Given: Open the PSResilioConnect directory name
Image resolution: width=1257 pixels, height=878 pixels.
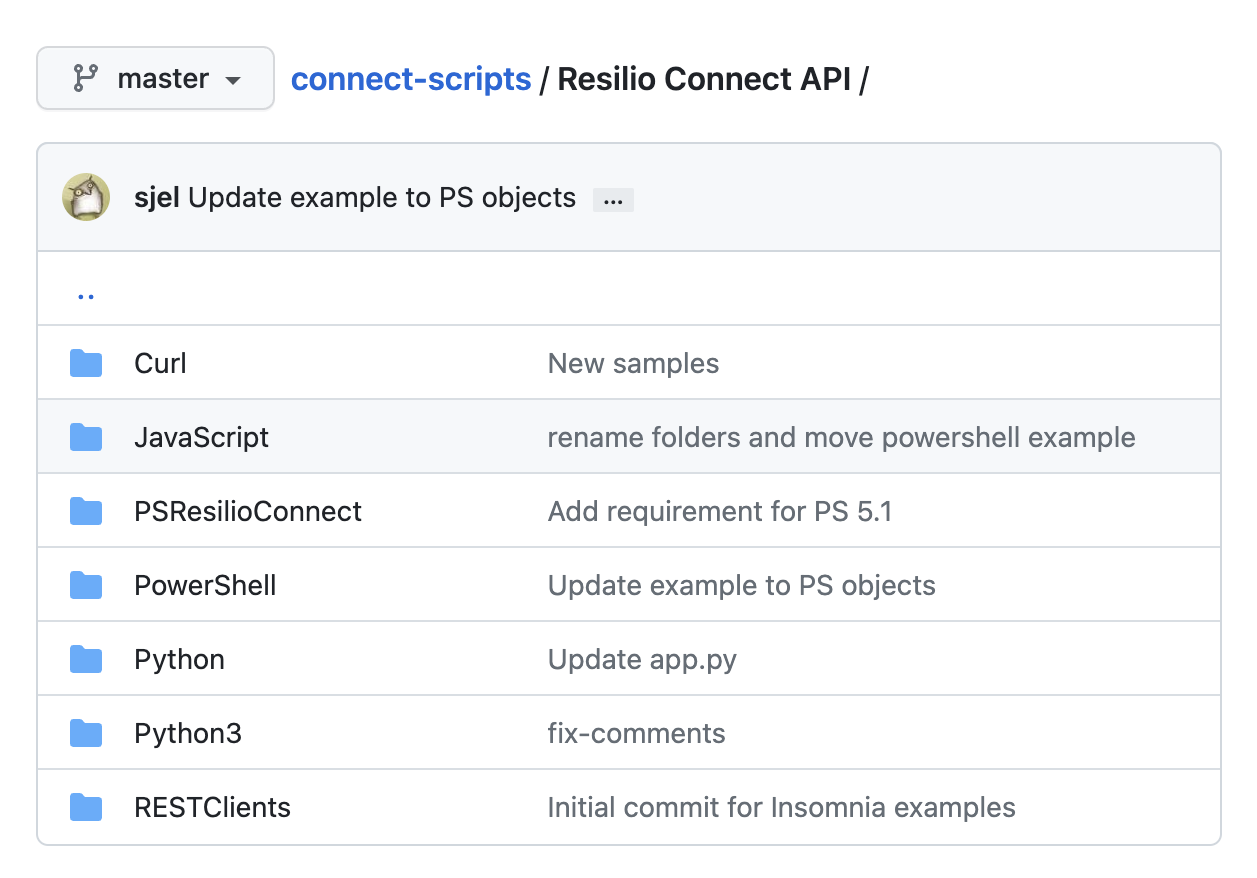Looking at the screenshot, I should click(x=248, y=512).
